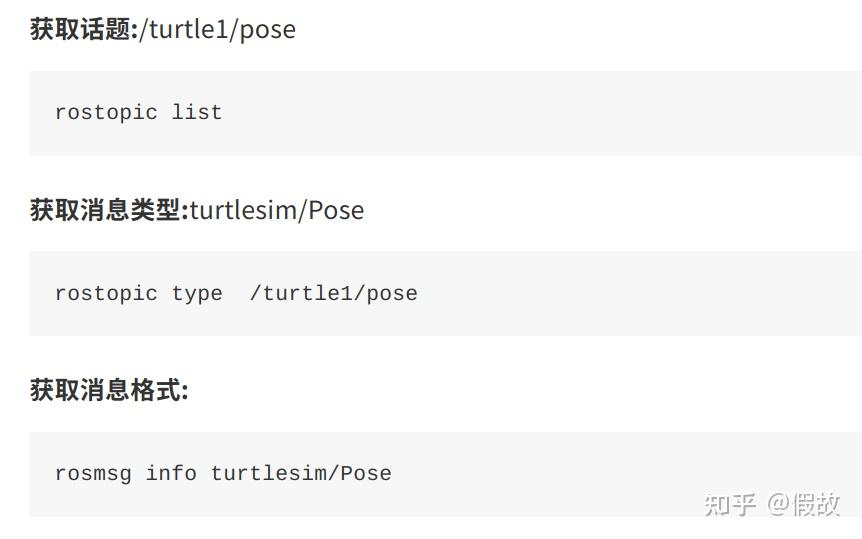Click the word "info" in rosmsg command
The image size is (862, 539).
[x=171, y=473]
